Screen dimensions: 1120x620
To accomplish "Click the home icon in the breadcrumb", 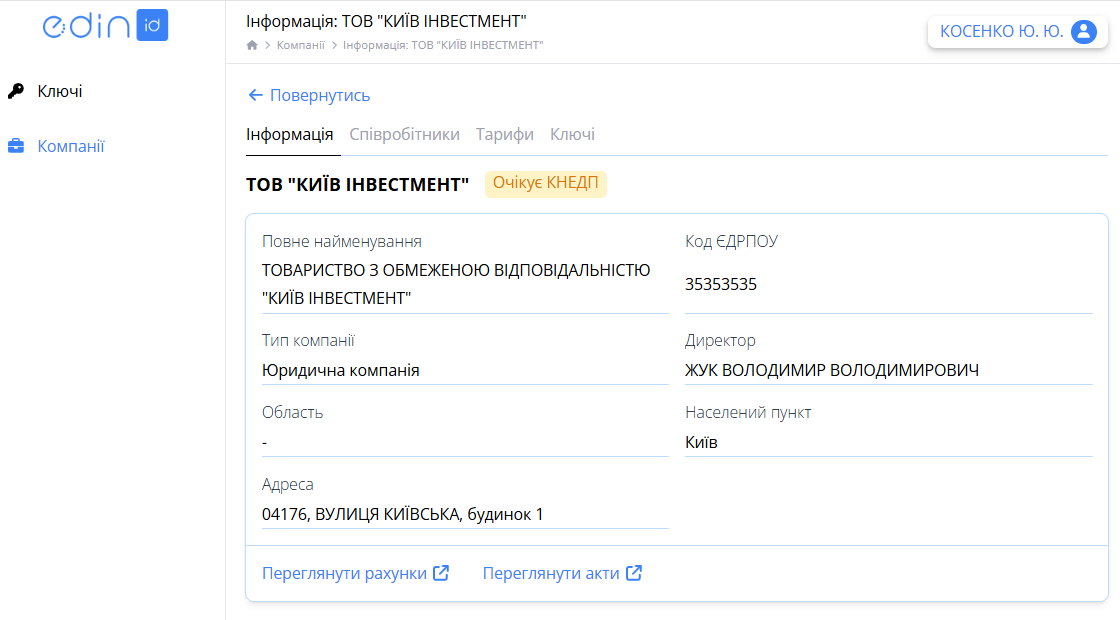I will coord(251,44).
